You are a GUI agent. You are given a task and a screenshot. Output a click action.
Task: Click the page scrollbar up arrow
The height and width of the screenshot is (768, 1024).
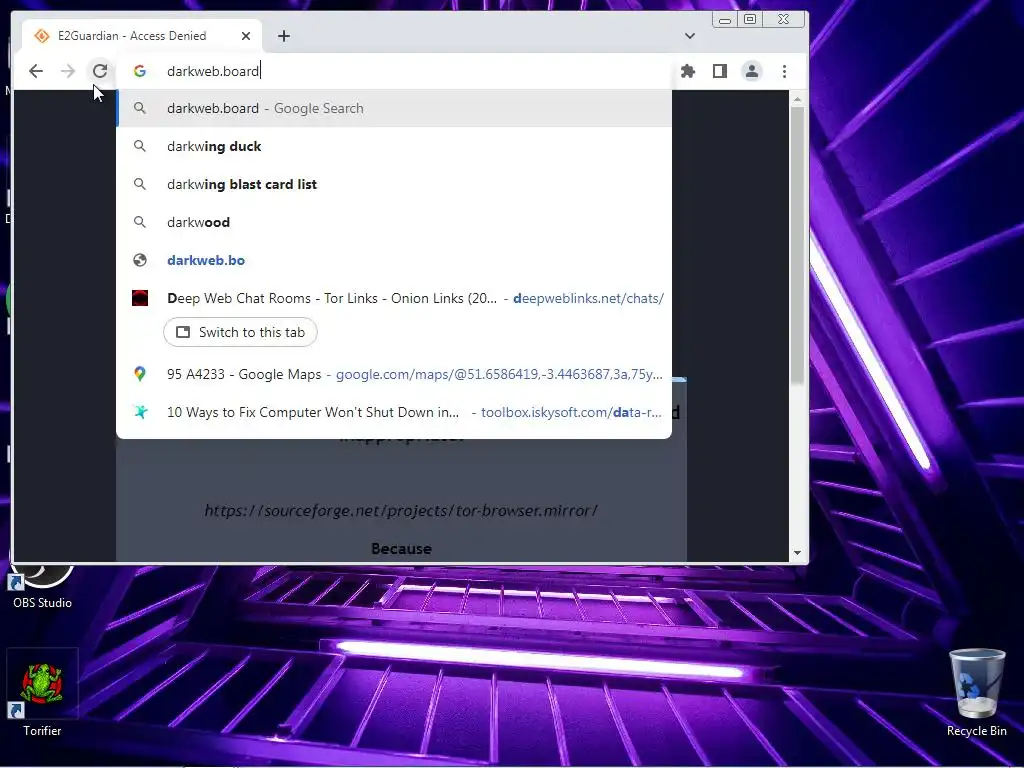797,99
